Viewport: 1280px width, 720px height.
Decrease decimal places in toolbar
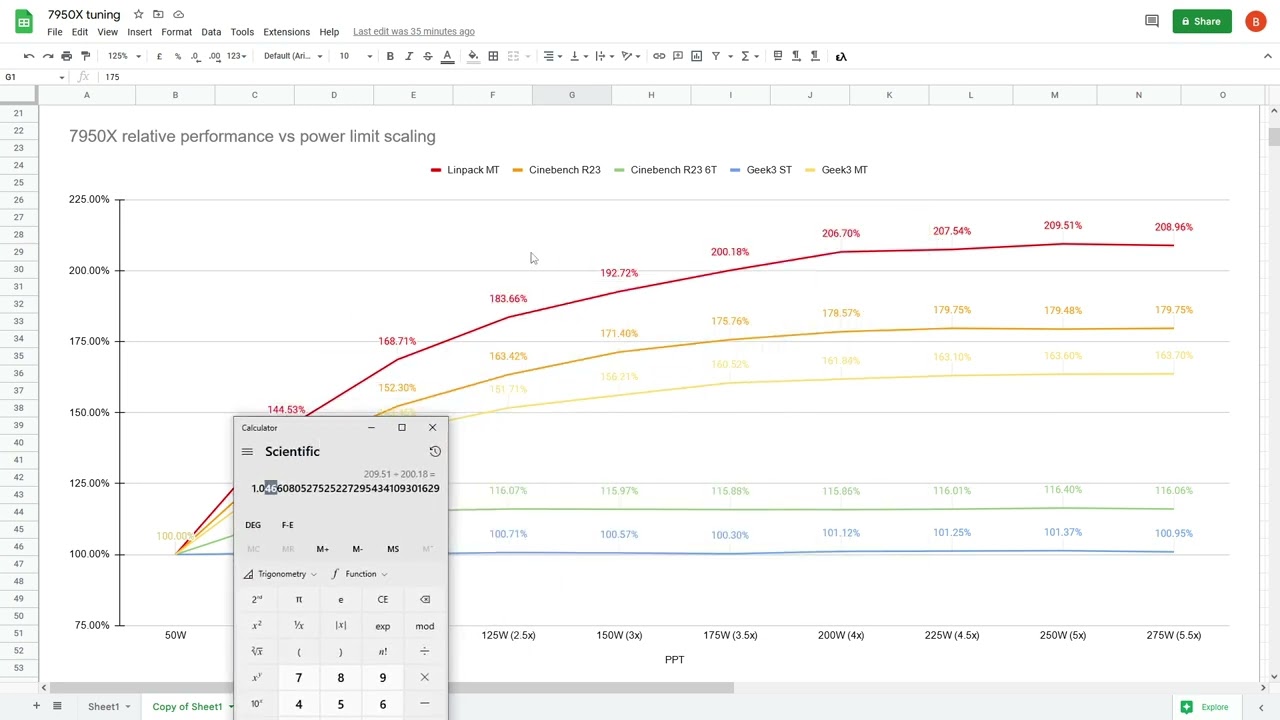(x=195, y=56)
